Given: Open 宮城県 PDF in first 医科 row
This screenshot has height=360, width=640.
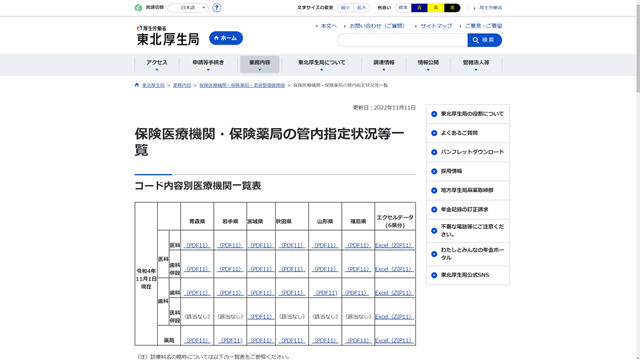Looking at the screenshot, I should coord(261,245).
